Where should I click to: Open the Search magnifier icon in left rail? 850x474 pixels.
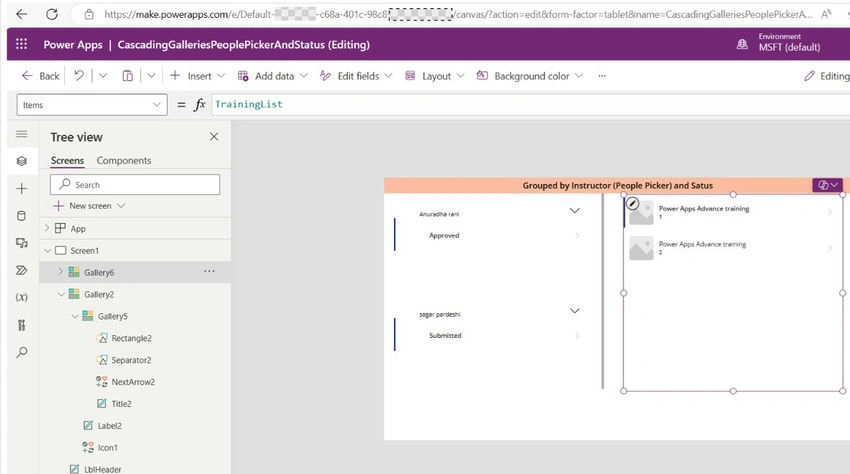click(x=22, y=353)
